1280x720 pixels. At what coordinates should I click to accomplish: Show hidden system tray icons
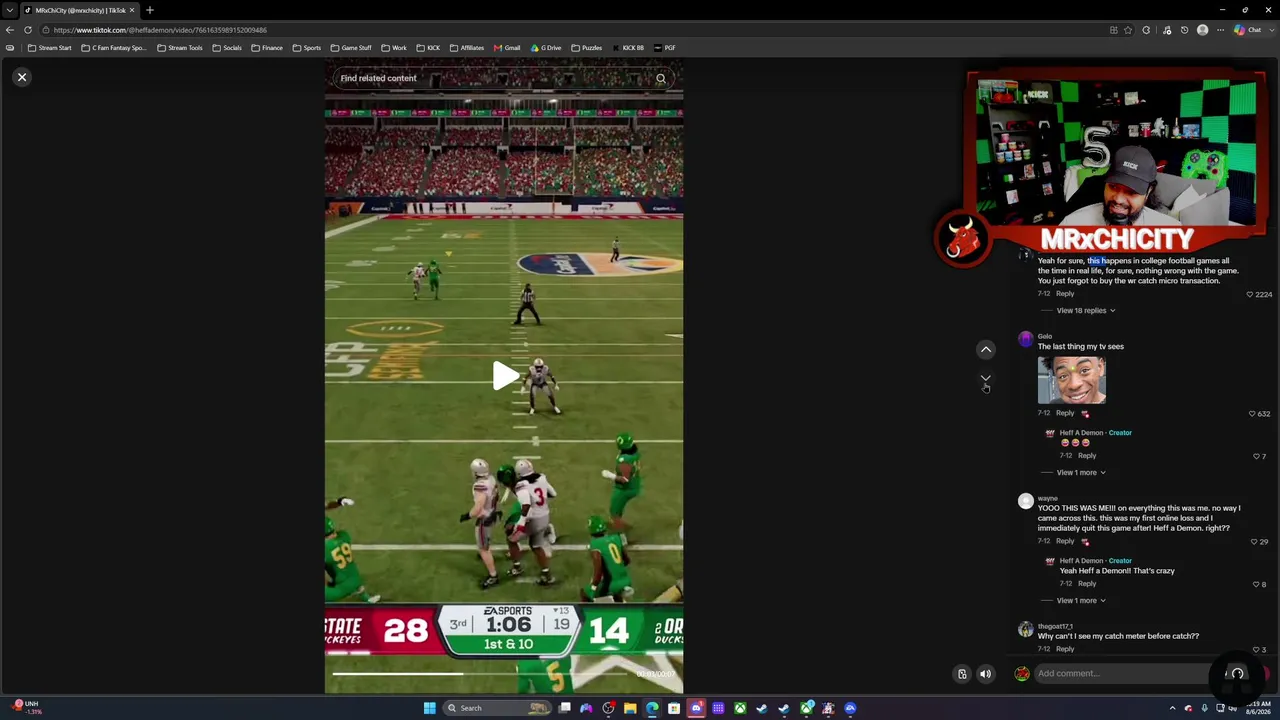click(x=1172, y=708)
